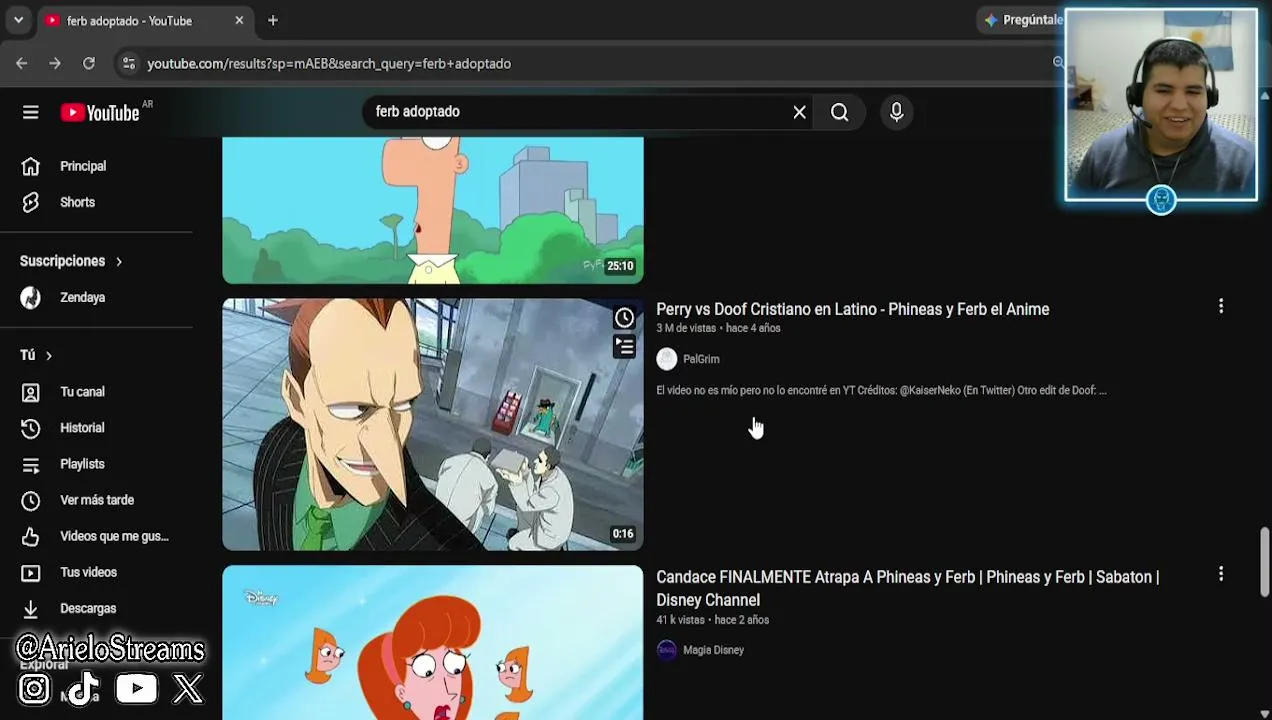Open 'Perry vs Doof Cristiano en Latino' title

[x=853, y=309]
